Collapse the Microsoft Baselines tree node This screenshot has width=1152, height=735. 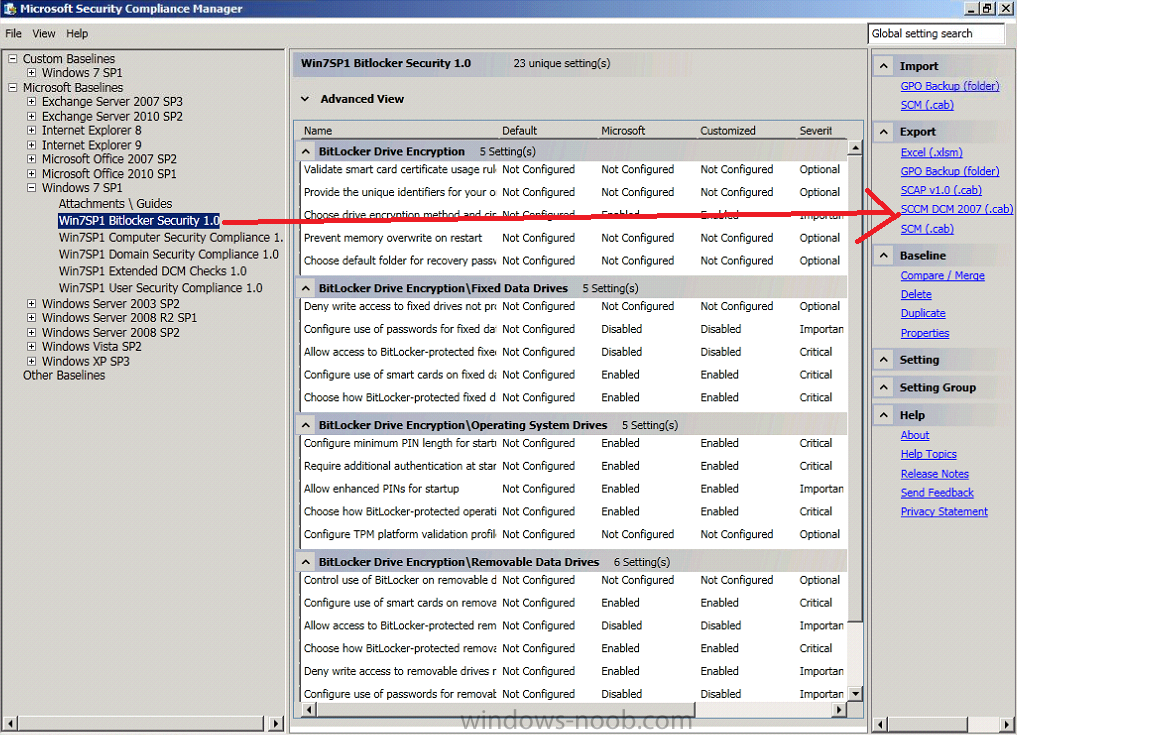[12, 87]
